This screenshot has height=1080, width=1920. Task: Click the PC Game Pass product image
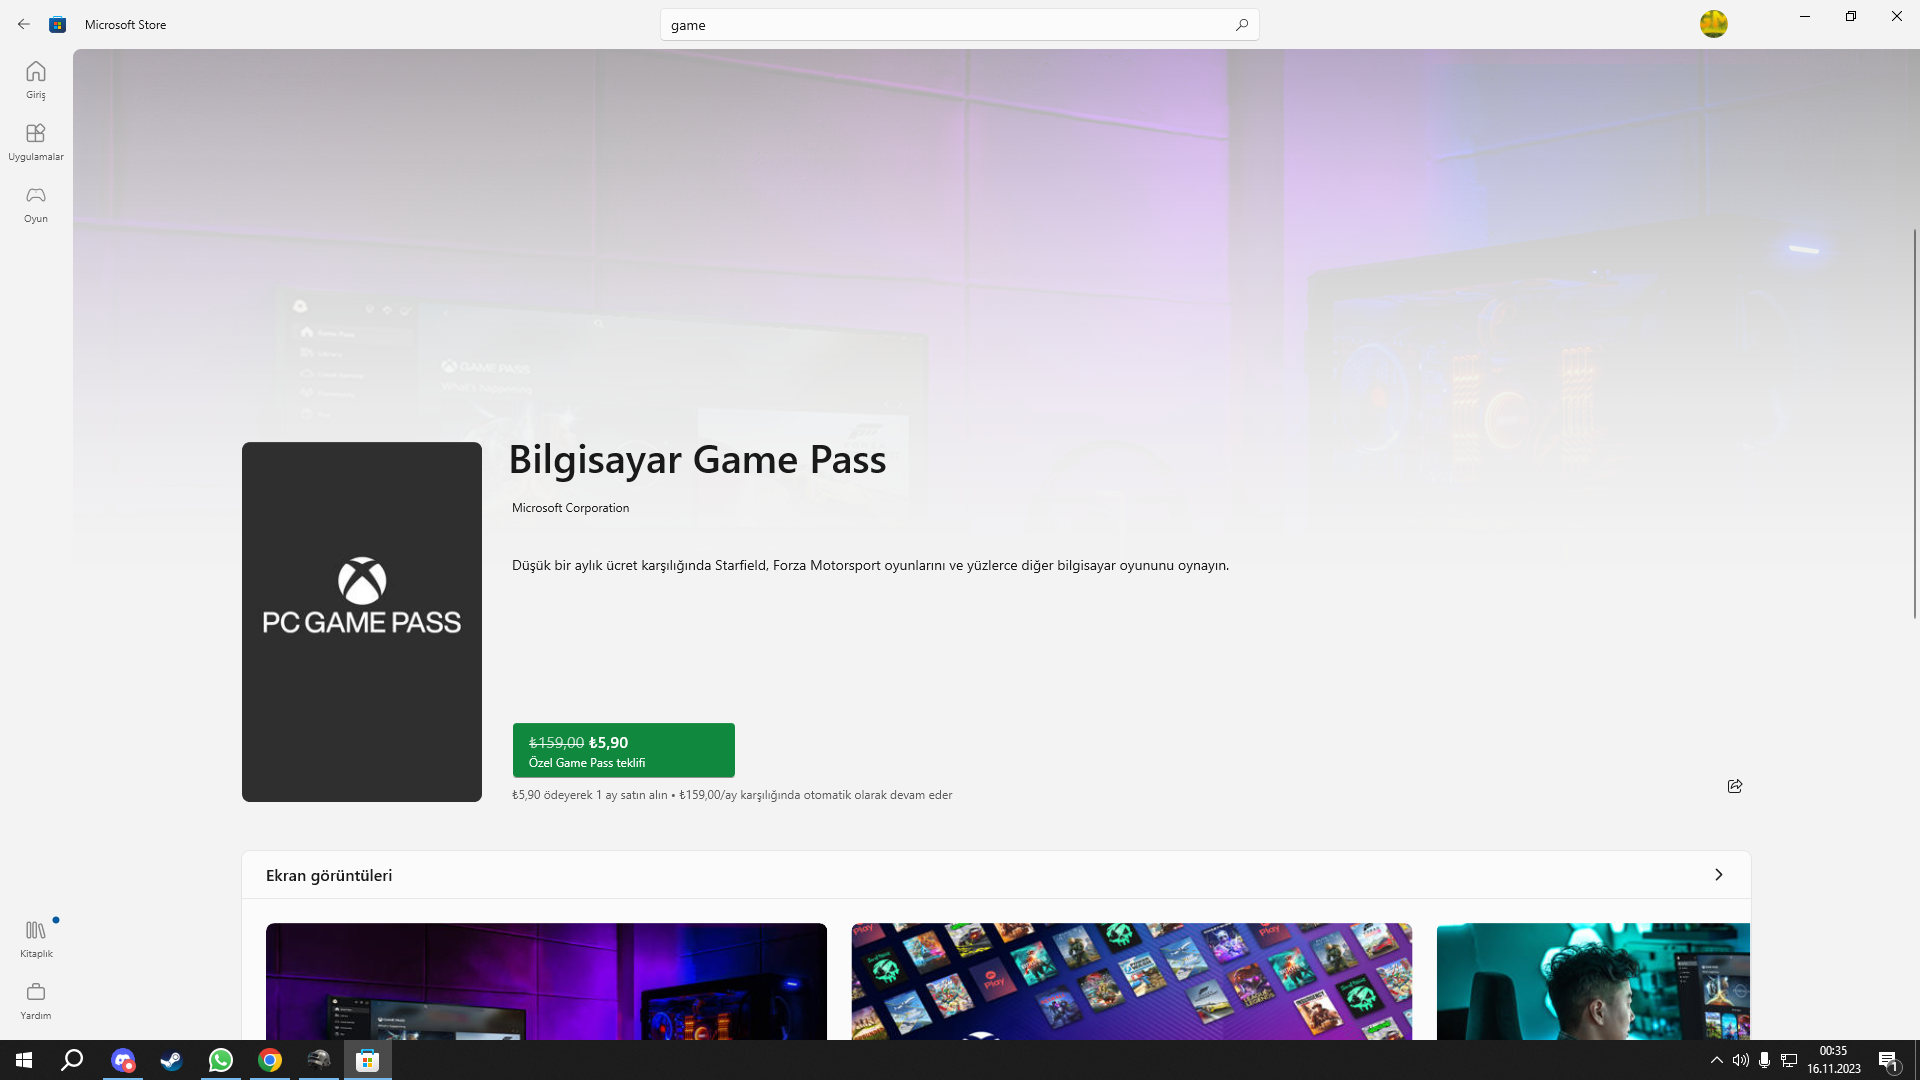[x=362, y=622]
